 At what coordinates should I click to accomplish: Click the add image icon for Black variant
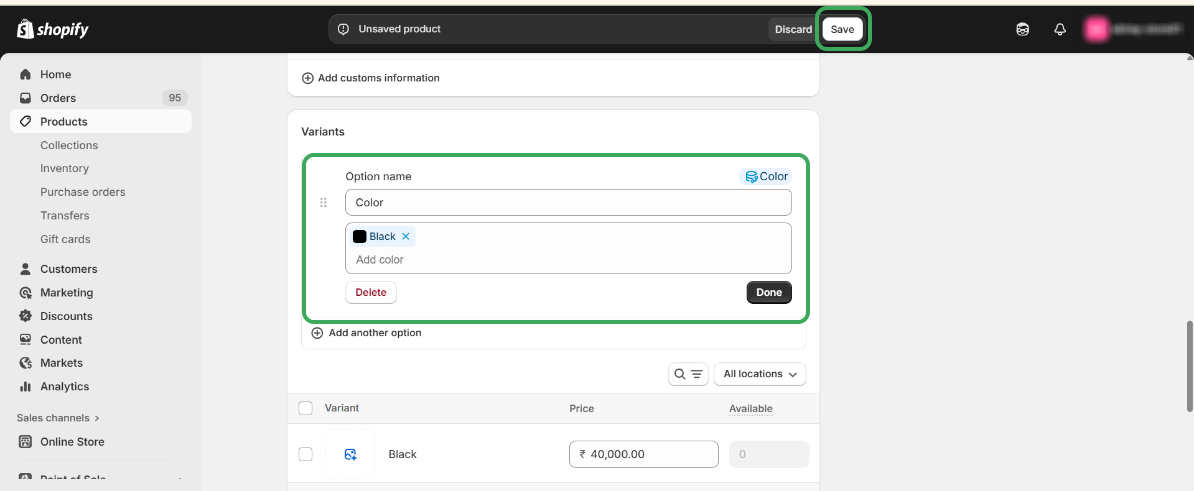[350, 454]
